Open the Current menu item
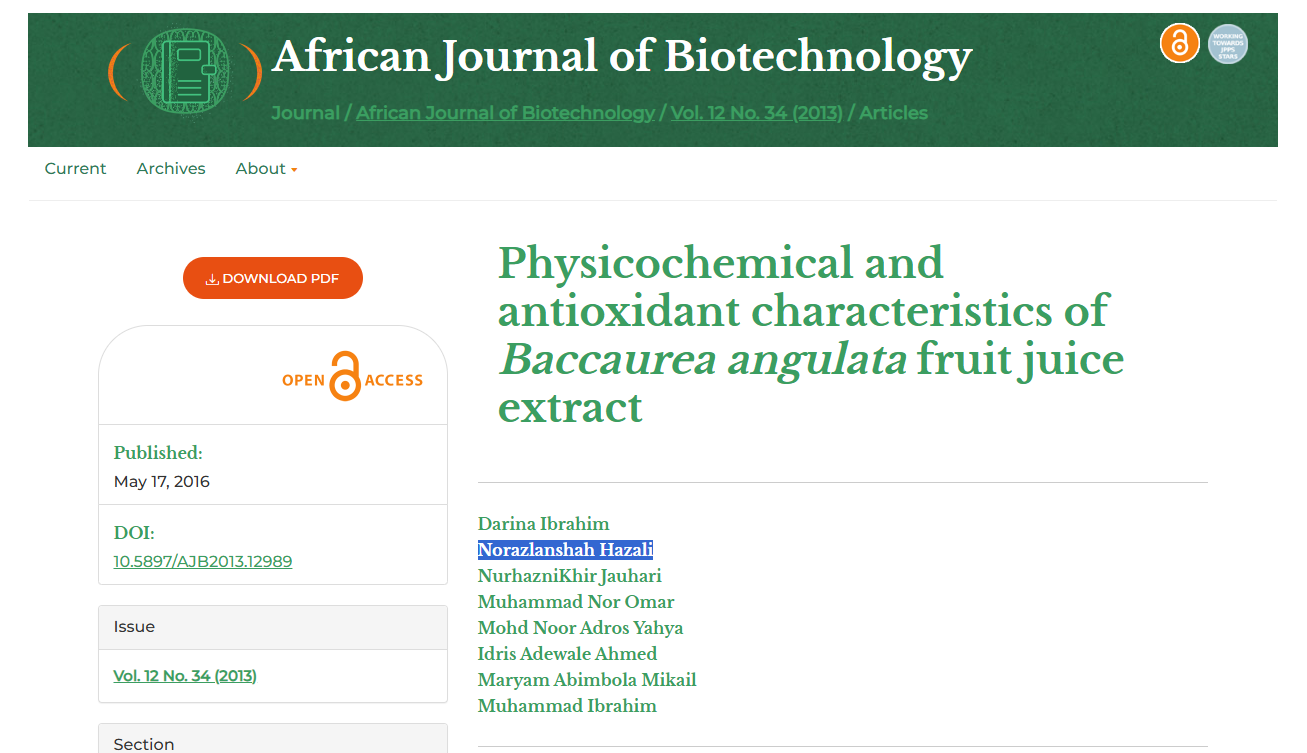The width and height of the screenshot is (1307, 753). [75, 169]
